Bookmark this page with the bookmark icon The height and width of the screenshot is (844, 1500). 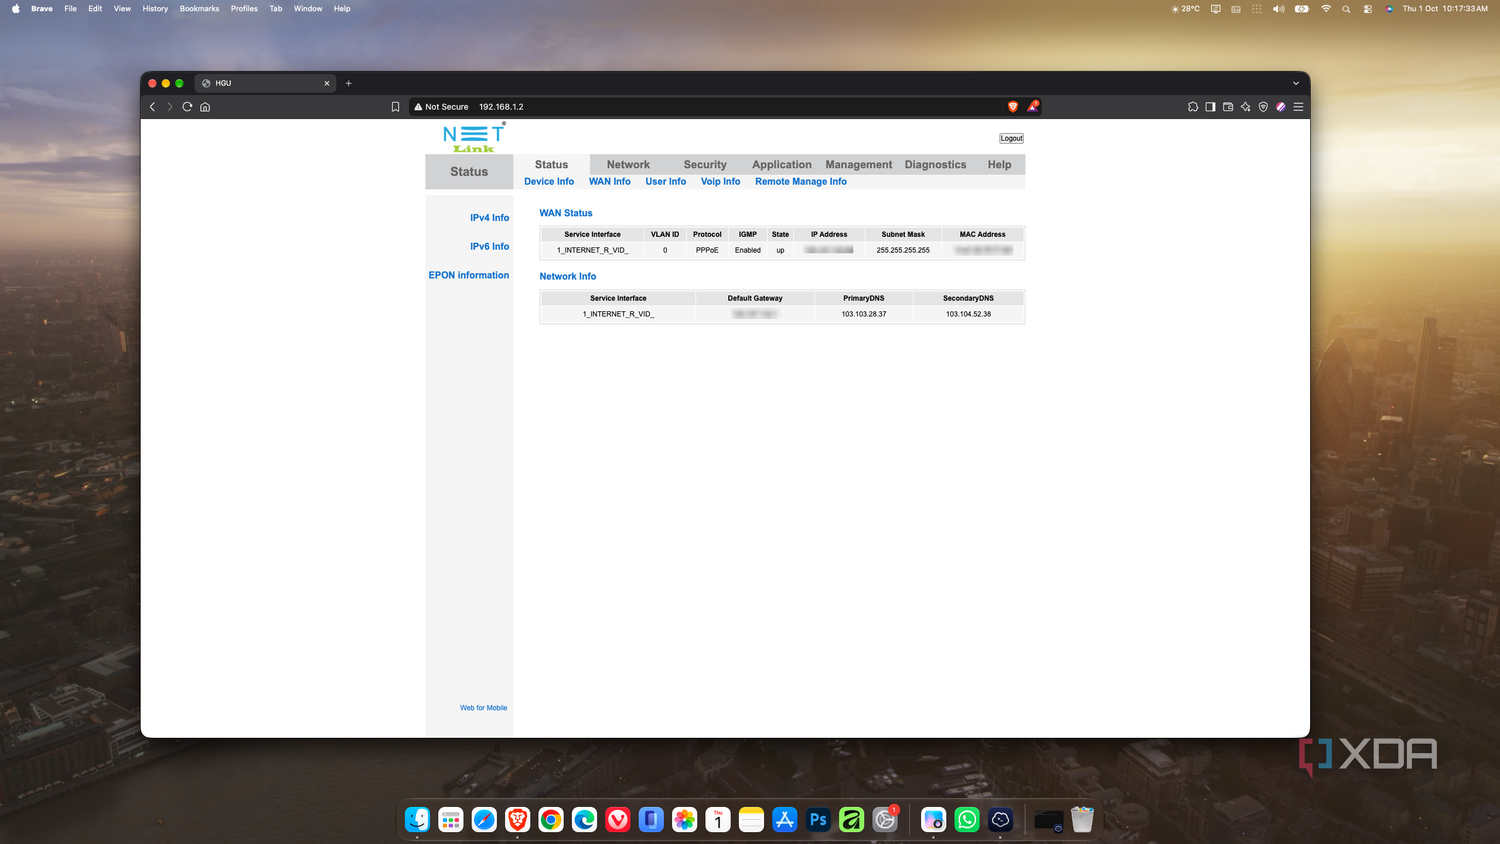tap(395, 107)
